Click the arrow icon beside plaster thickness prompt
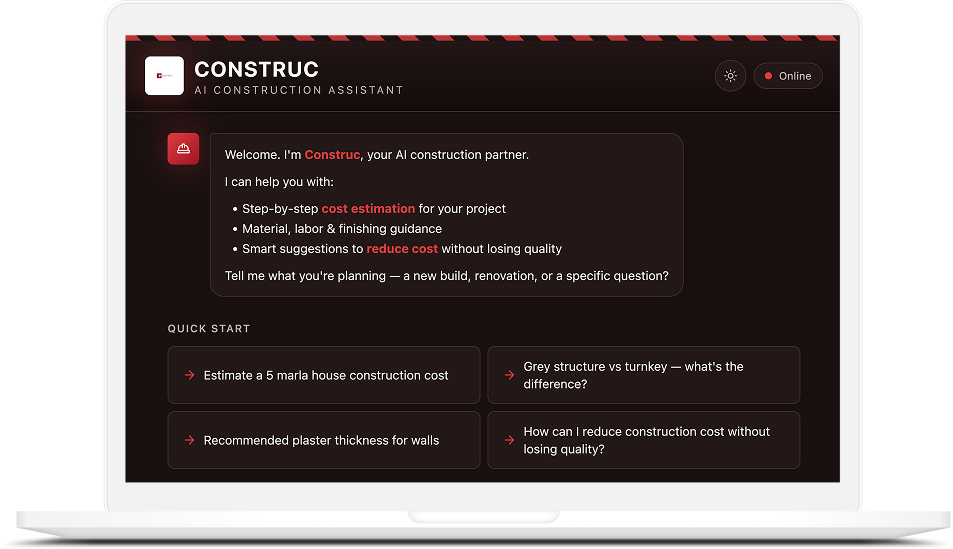This screenshot has height=549, width=953. pos(190,440)
